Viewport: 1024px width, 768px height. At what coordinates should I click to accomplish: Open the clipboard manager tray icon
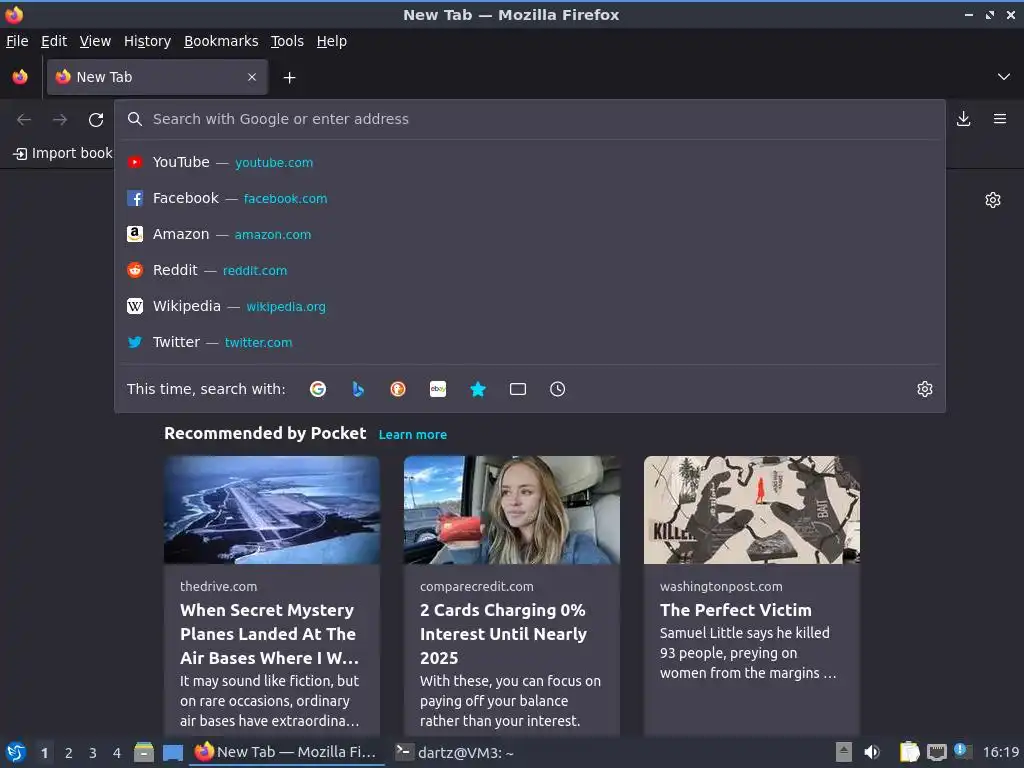909,753
